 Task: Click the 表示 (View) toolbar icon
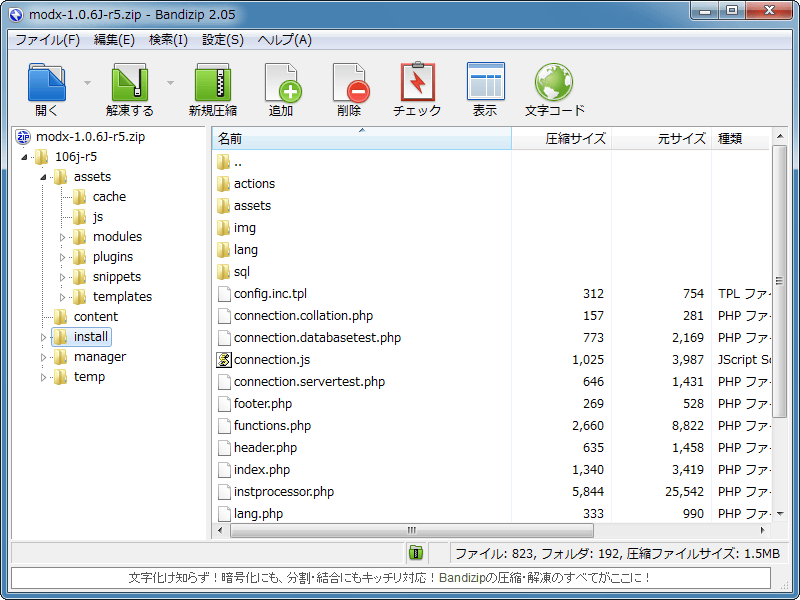coord(485,82)
